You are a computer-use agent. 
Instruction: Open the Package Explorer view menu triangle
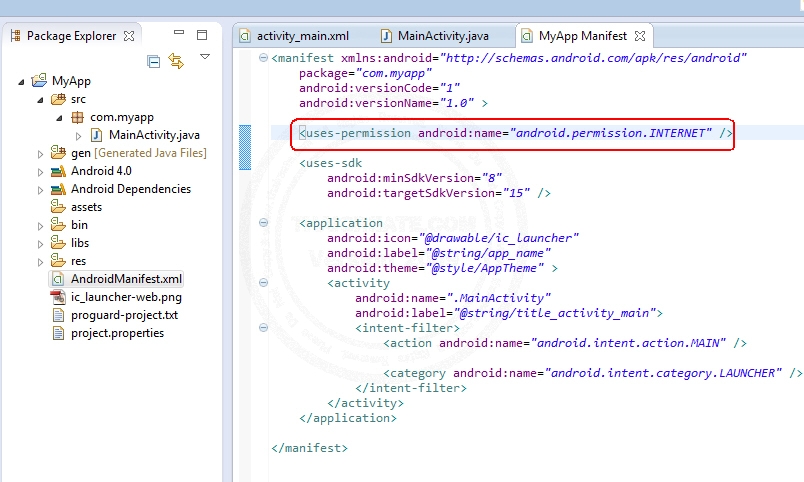point(205,57)
